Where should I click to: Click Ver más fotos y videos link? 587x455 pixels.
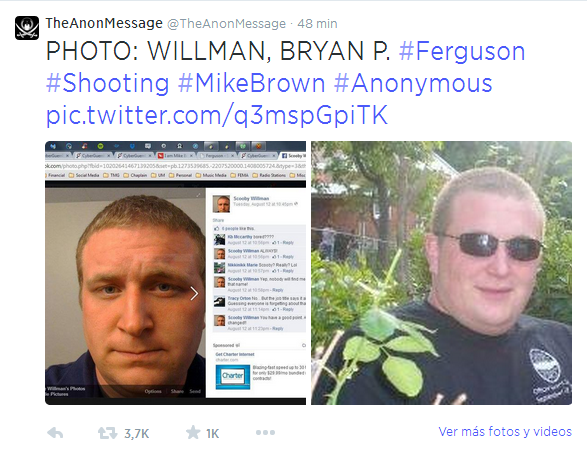(505, 432)
